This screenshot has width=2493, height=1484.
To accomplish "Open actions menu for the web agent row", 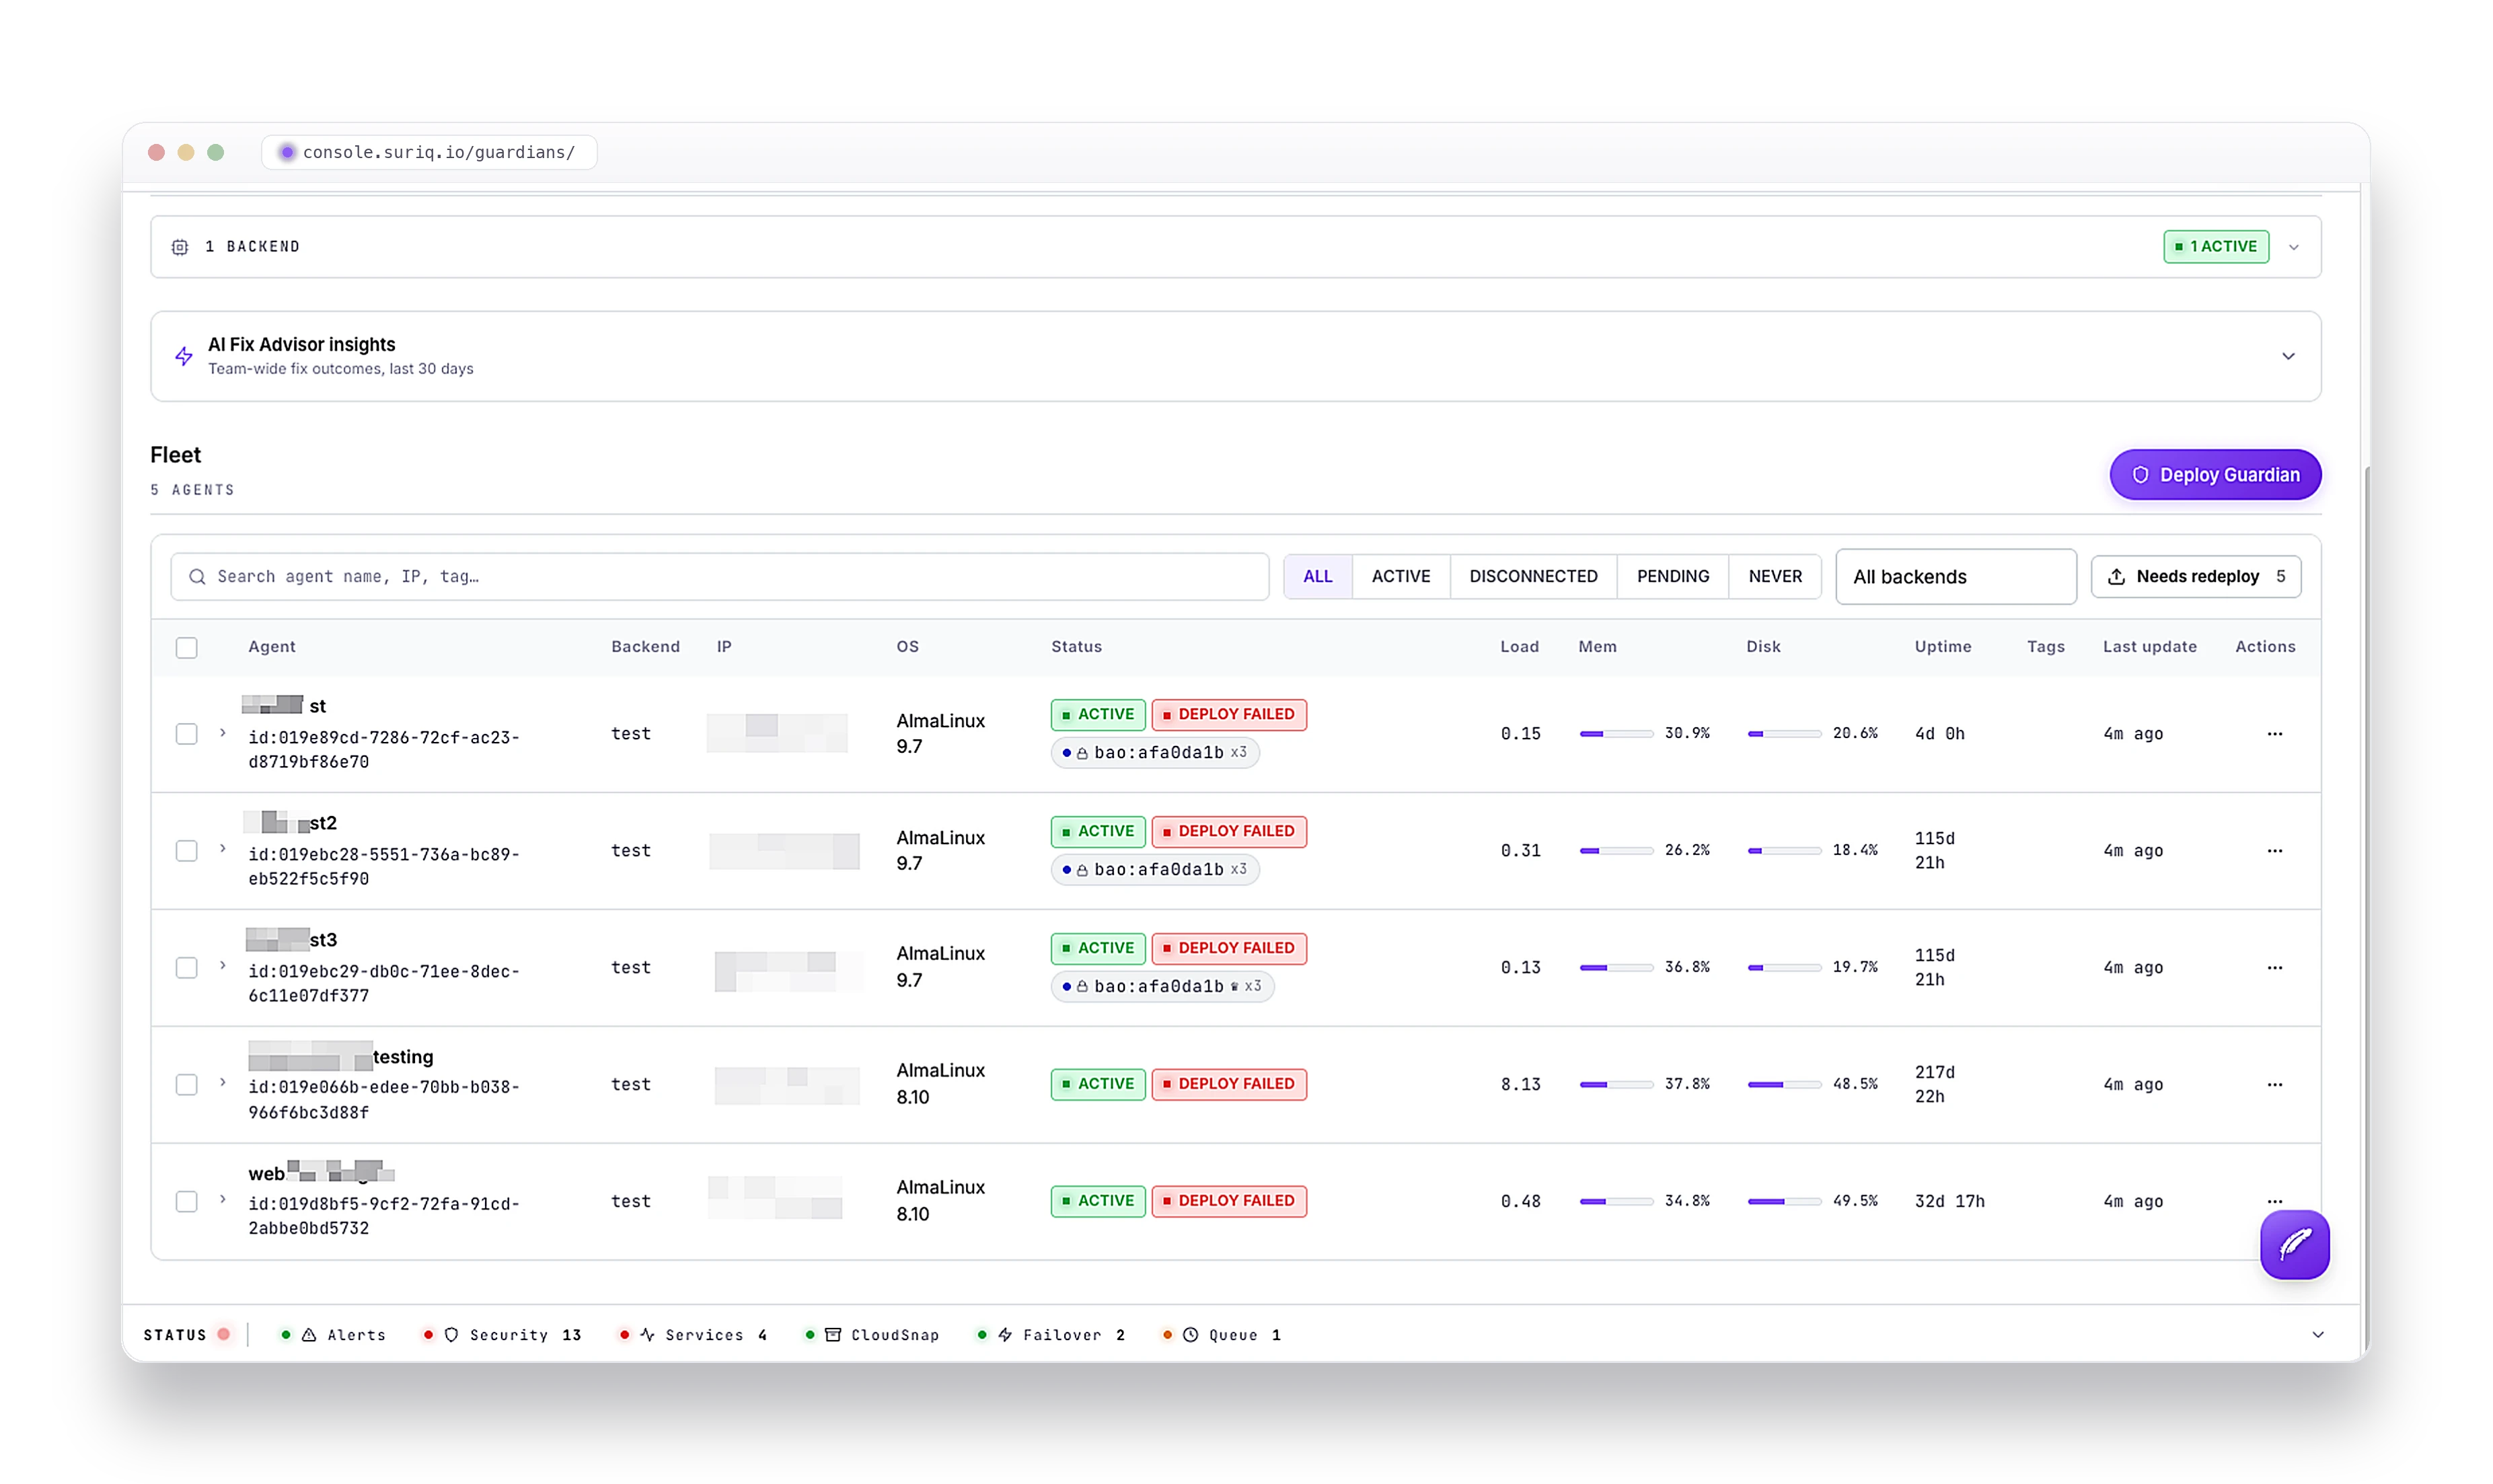I will pos(2274,1201).
